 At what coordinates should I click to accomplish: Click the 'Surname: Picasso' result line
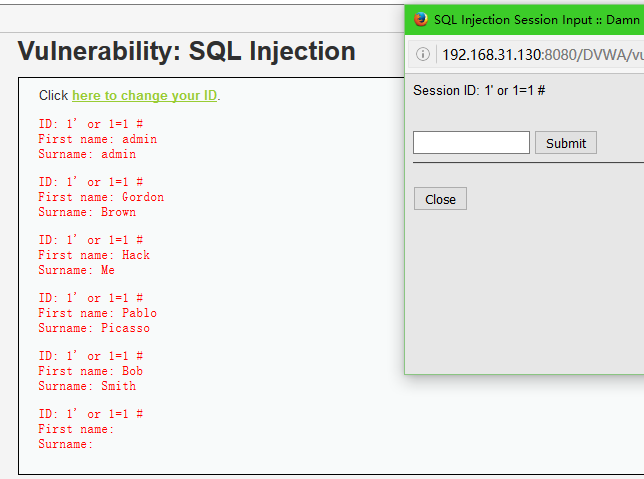[94, 328]
